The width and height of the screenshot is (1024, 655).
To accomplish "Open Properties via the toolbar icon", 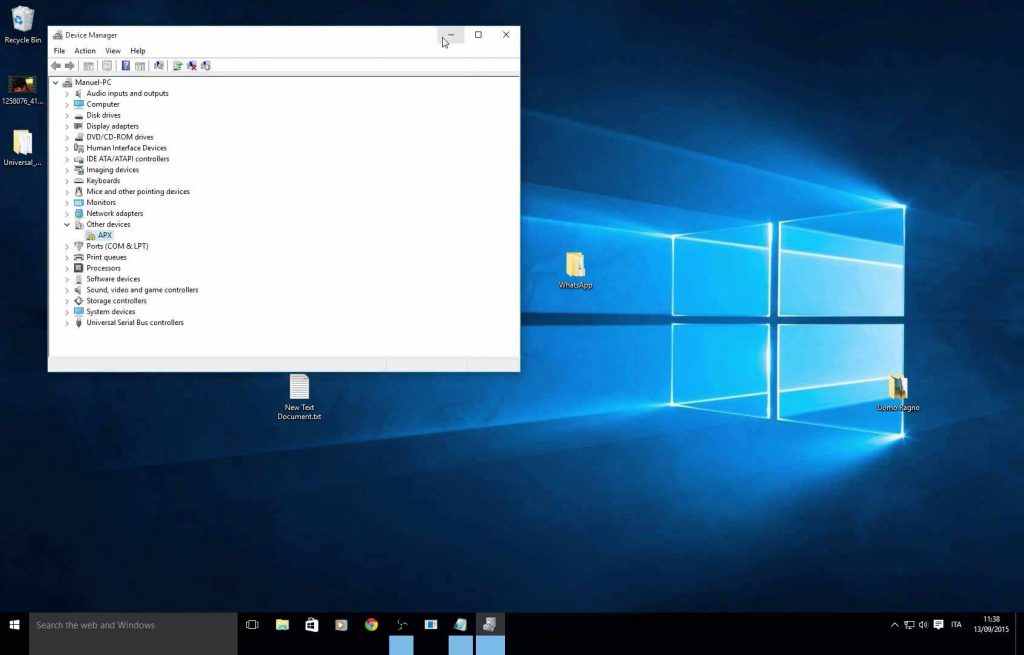I will pyautogui.click(x=107, y=66).
